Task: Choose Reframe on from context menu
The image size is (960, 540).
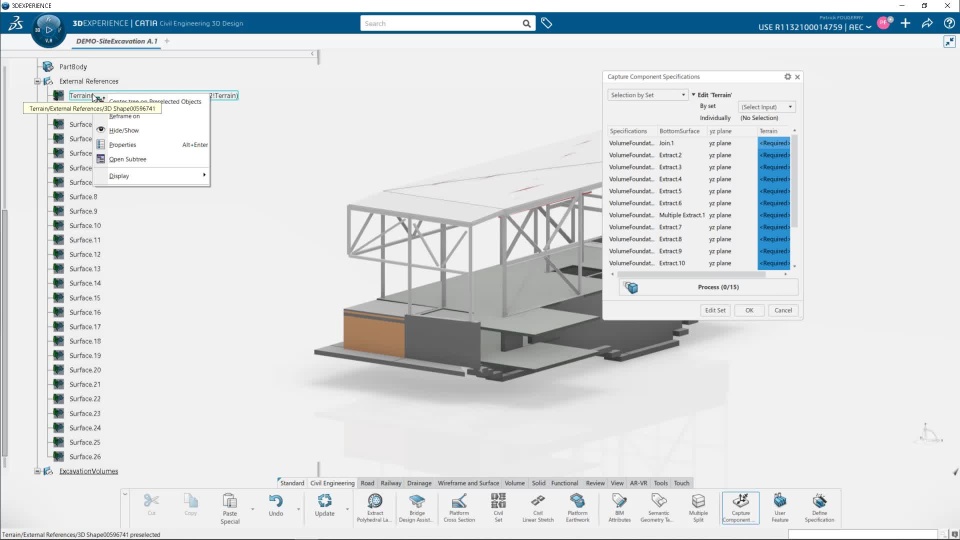Action: (124, 116)
